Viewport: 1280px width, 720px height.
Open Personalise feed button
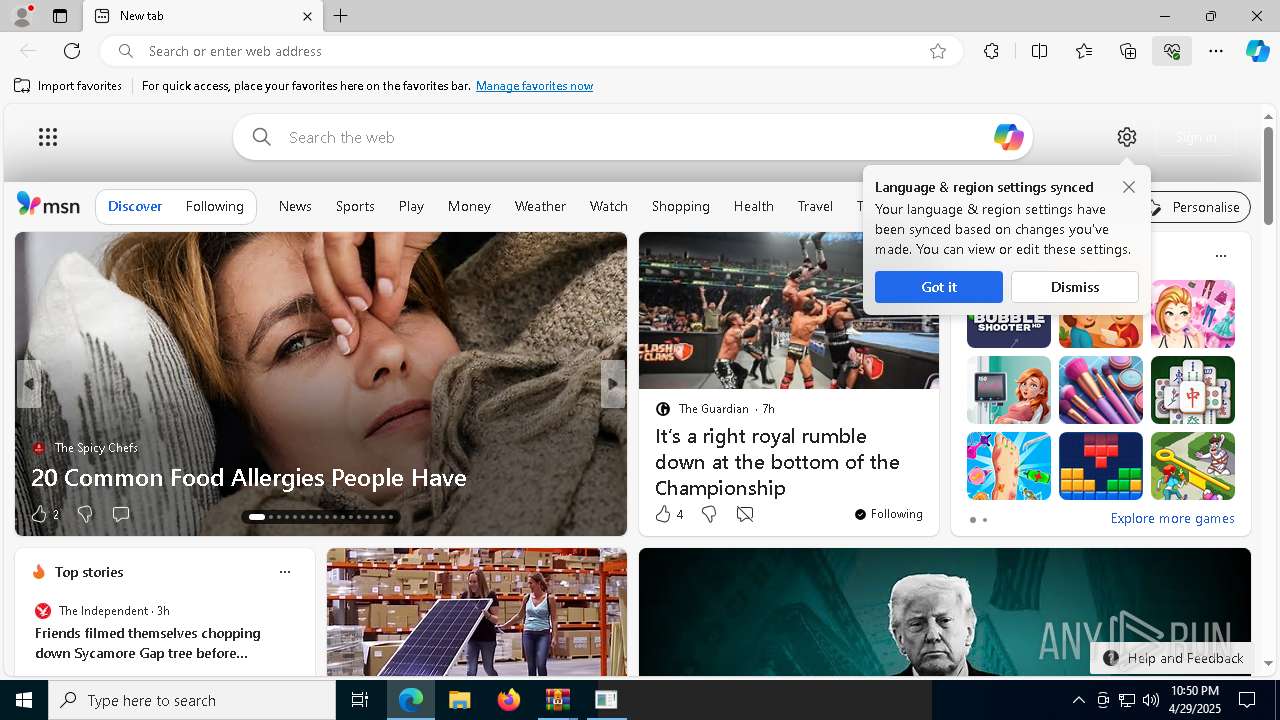coord(1196,207)
